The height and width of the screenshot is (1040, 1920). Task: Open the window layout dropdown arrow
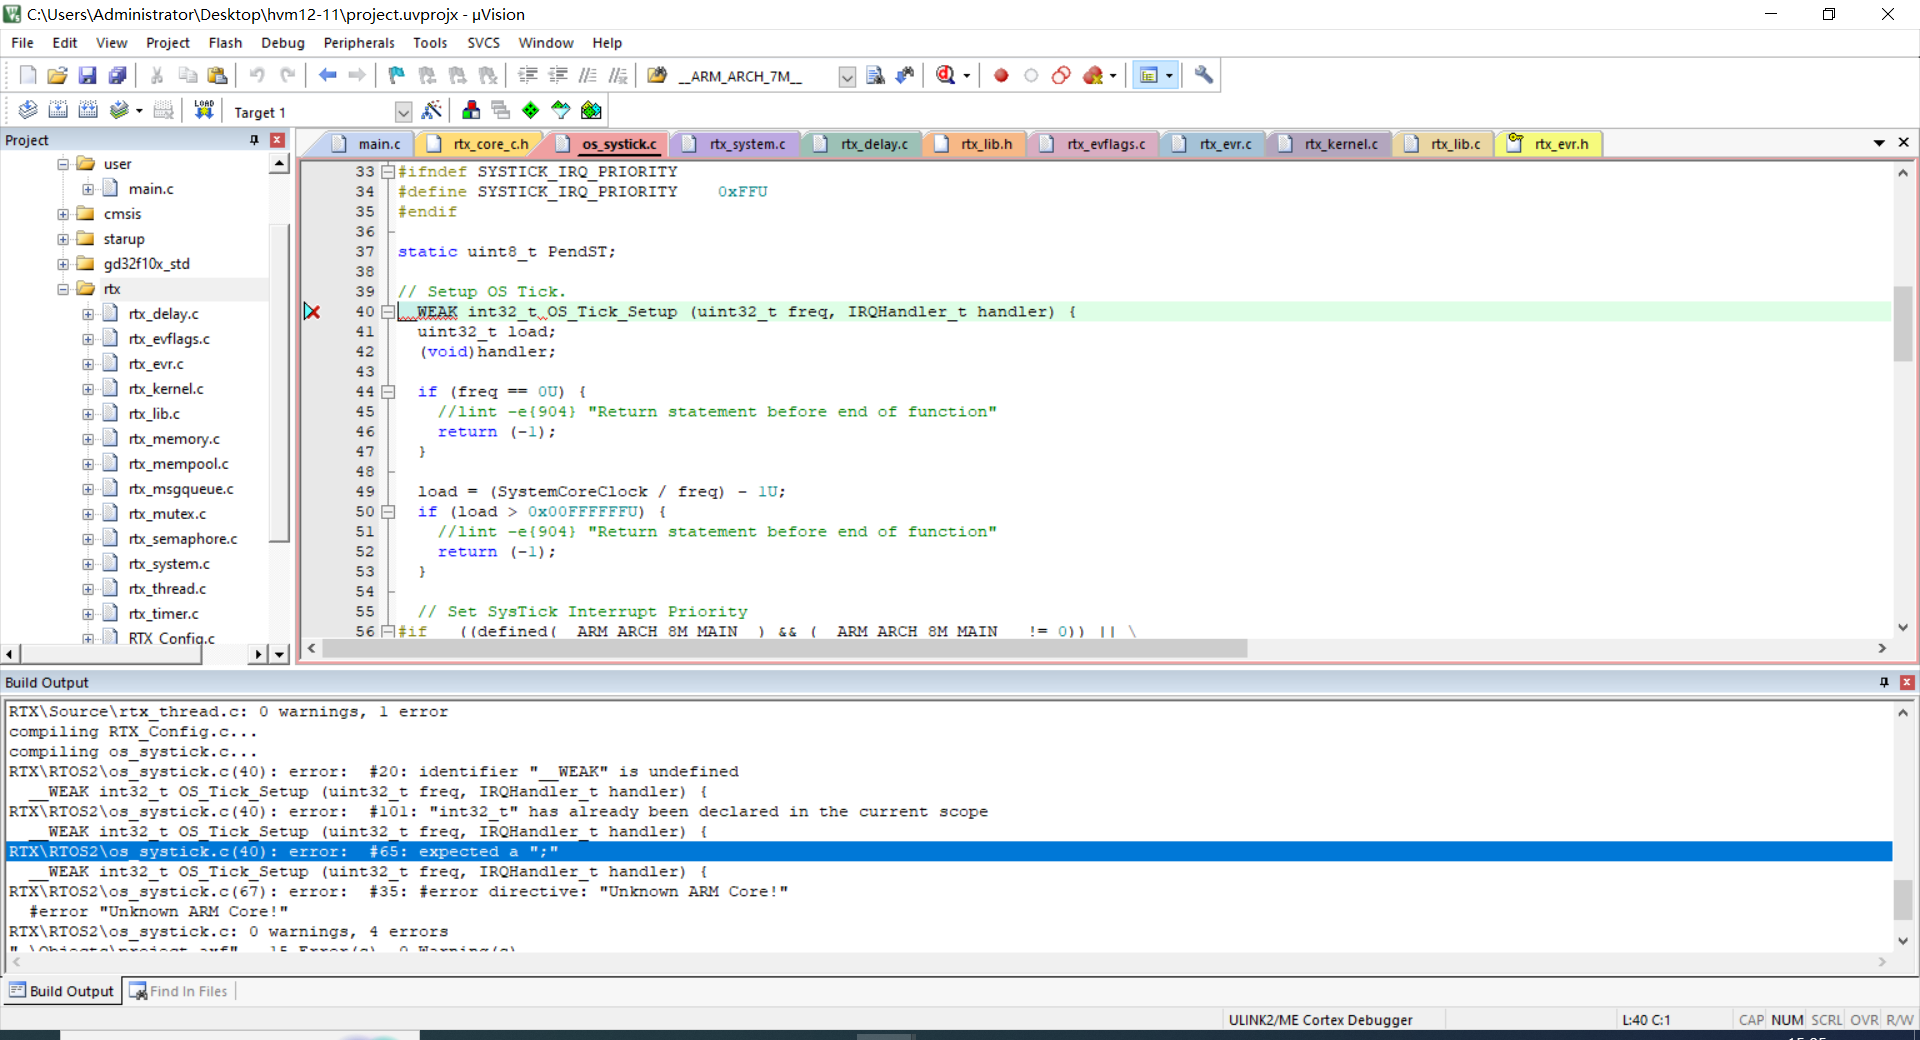pos(1169,75)
